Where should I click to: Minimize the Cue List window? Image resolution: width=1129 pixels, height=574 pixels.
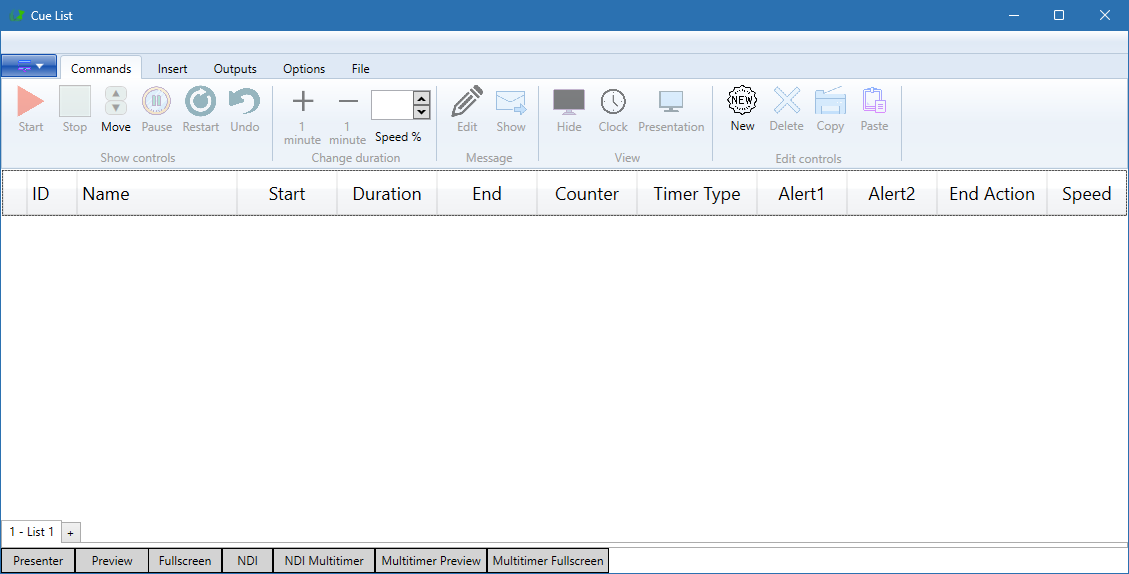coord(1014,15)
